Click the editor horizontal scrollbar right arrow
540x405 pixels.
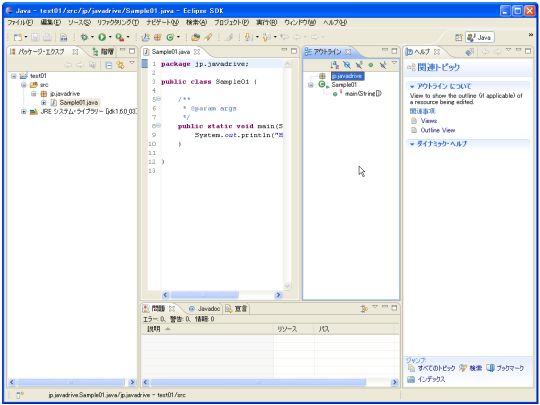pos(278,295)
